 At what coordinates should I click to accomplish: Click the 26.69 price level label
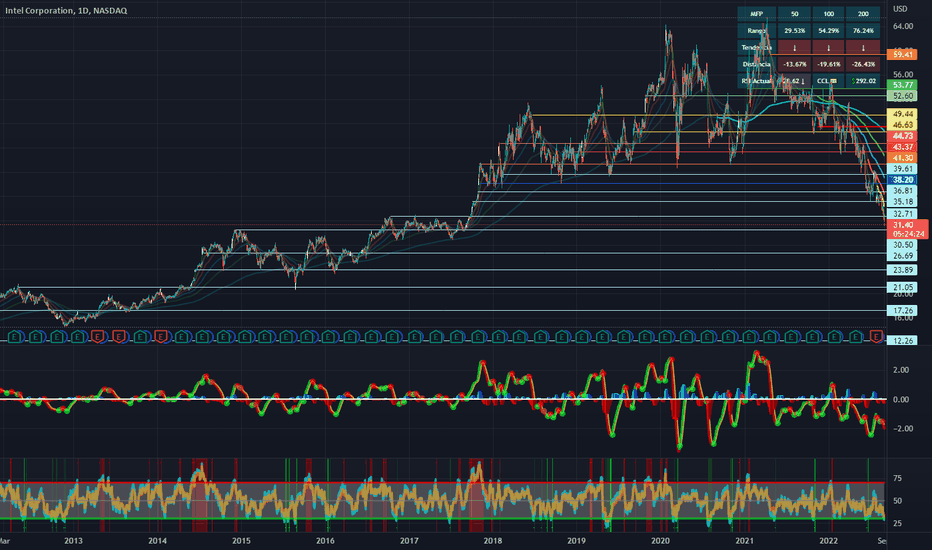point(902,256)
